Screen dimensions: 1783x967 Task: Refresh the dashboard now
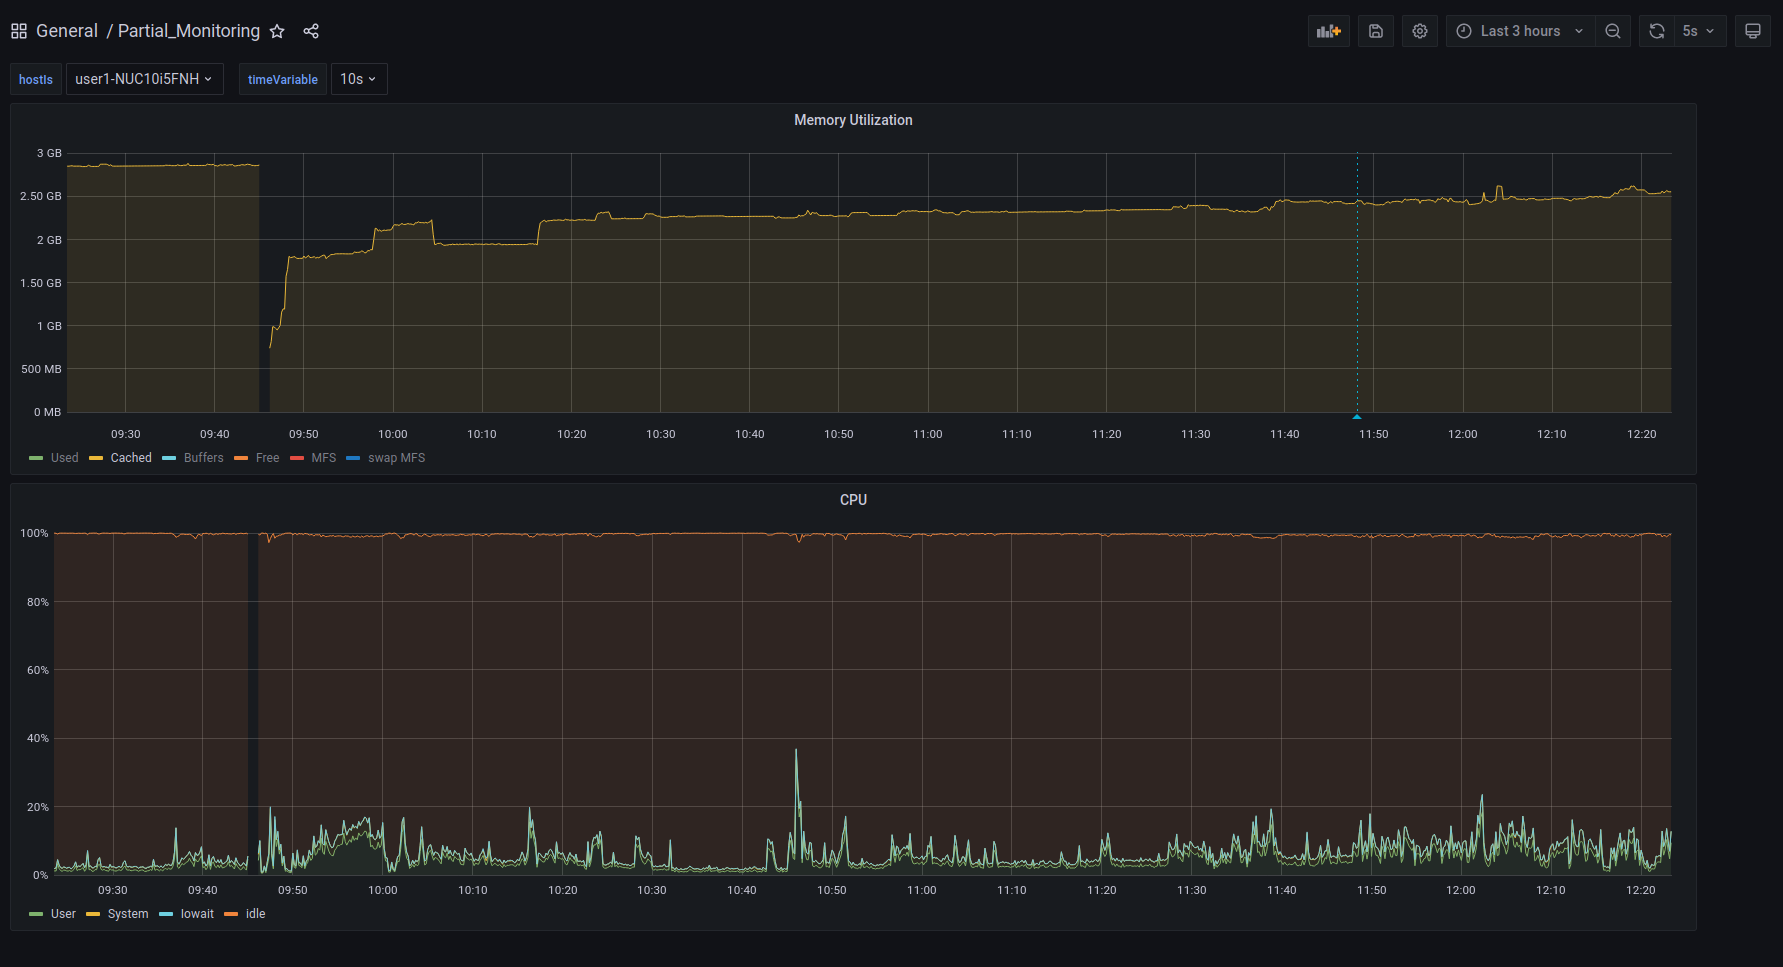coord(1656,31)
